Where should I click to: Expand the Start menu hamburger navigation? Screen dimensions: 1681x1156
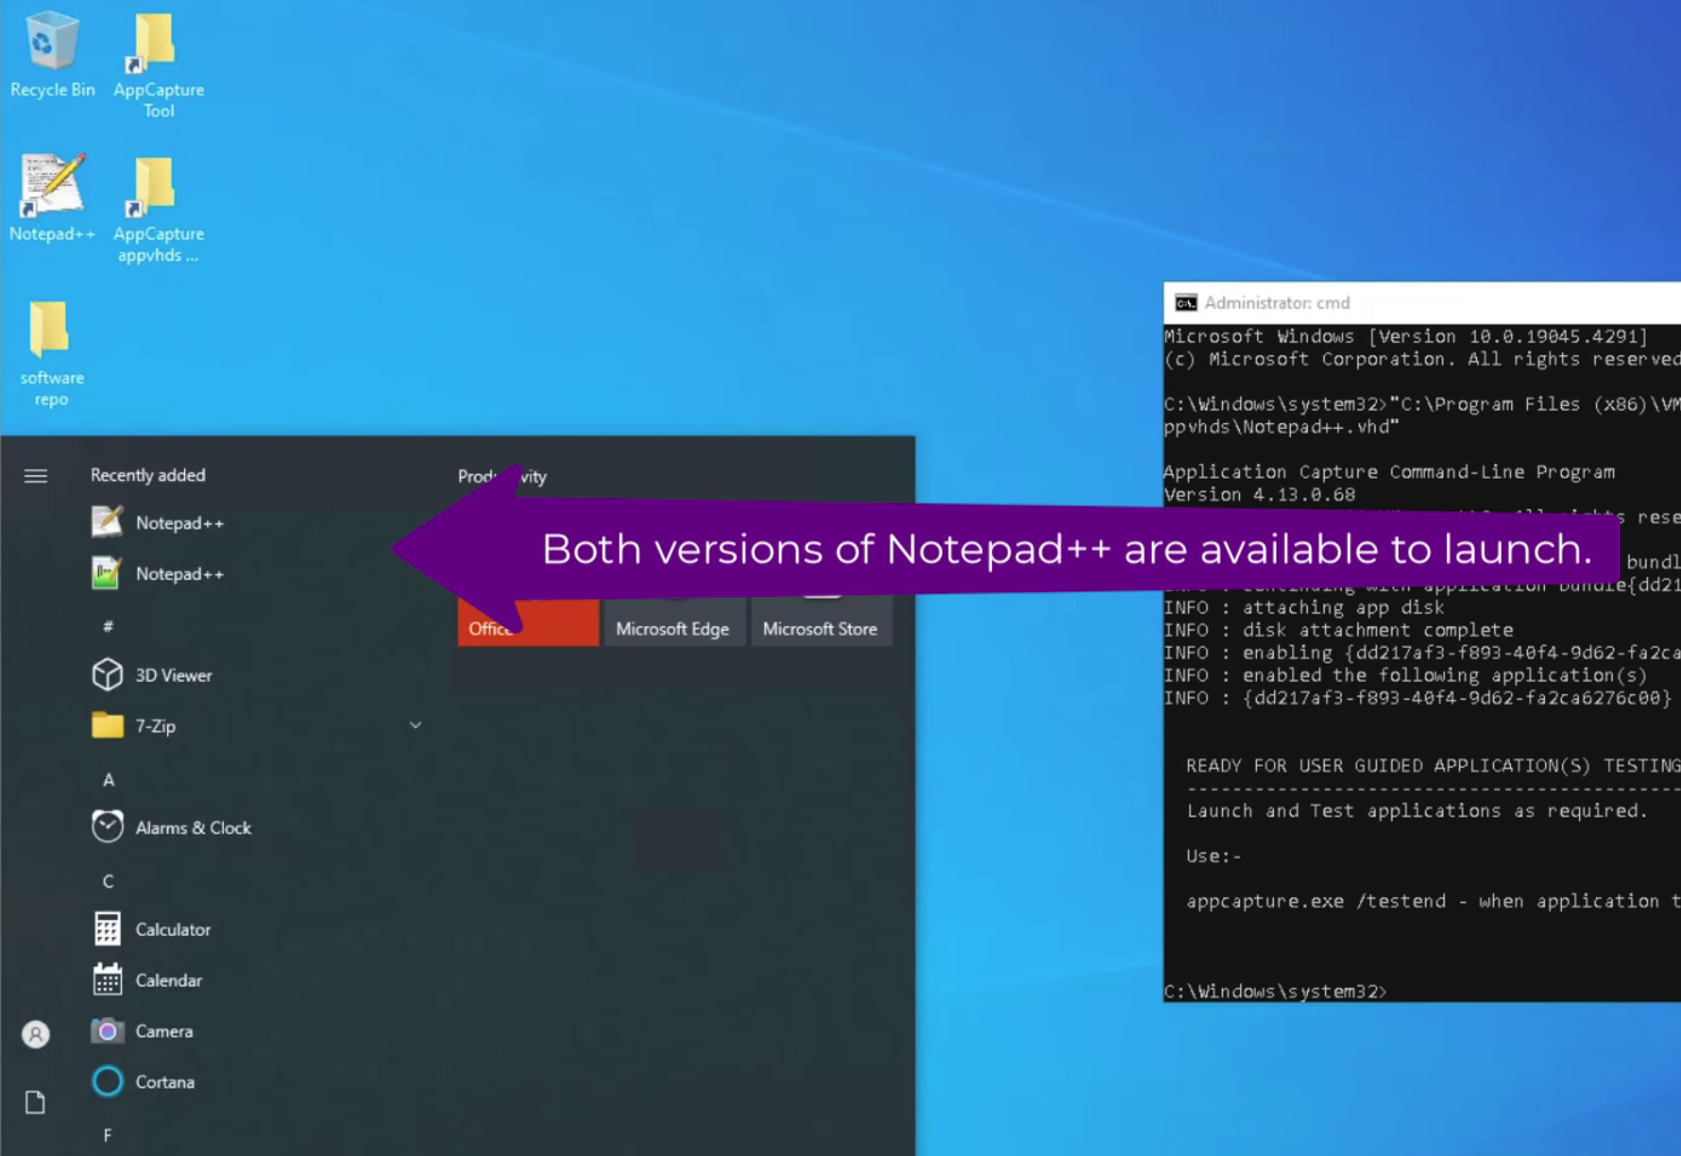(35, 476)
